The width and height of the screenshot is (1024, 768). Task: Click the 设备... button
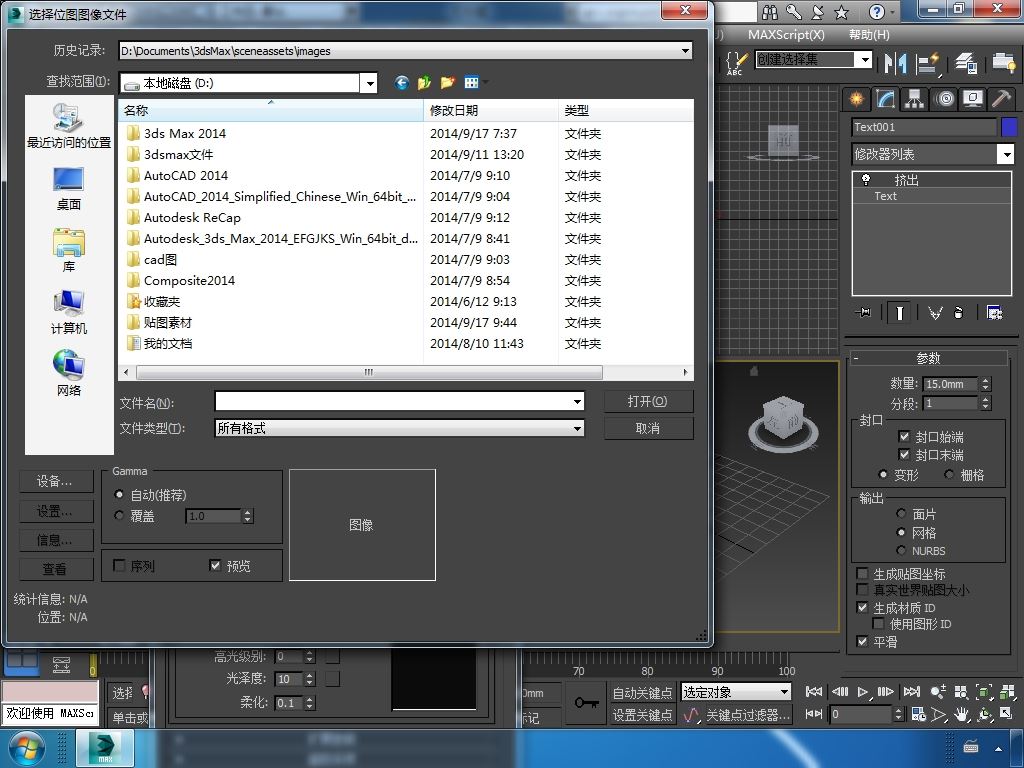[56, 481]
